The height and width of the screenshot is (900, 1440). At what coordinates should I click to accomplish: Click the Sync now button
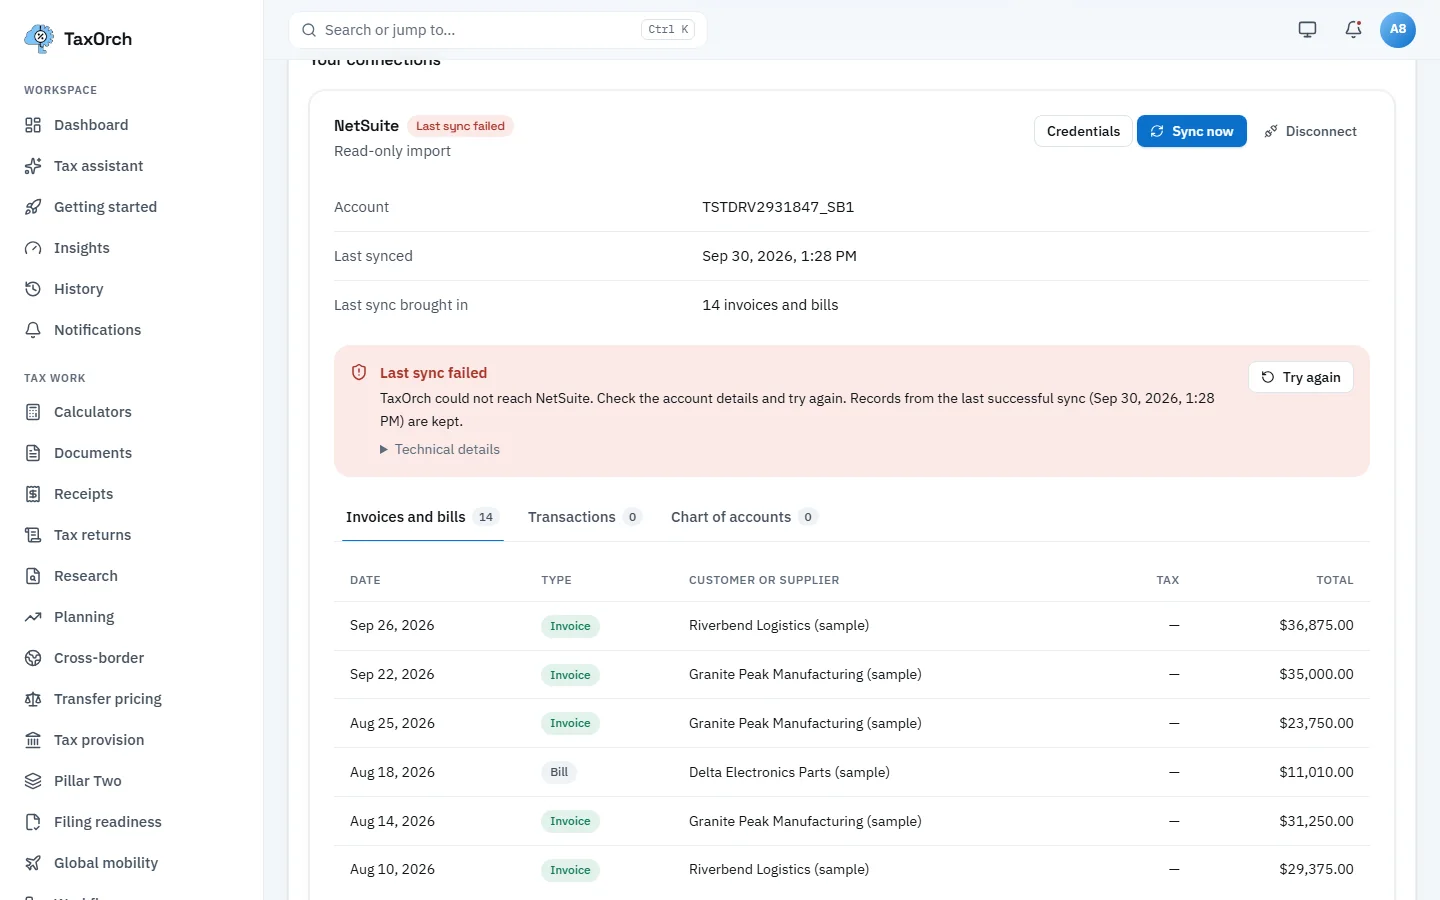coord(1192,131)
